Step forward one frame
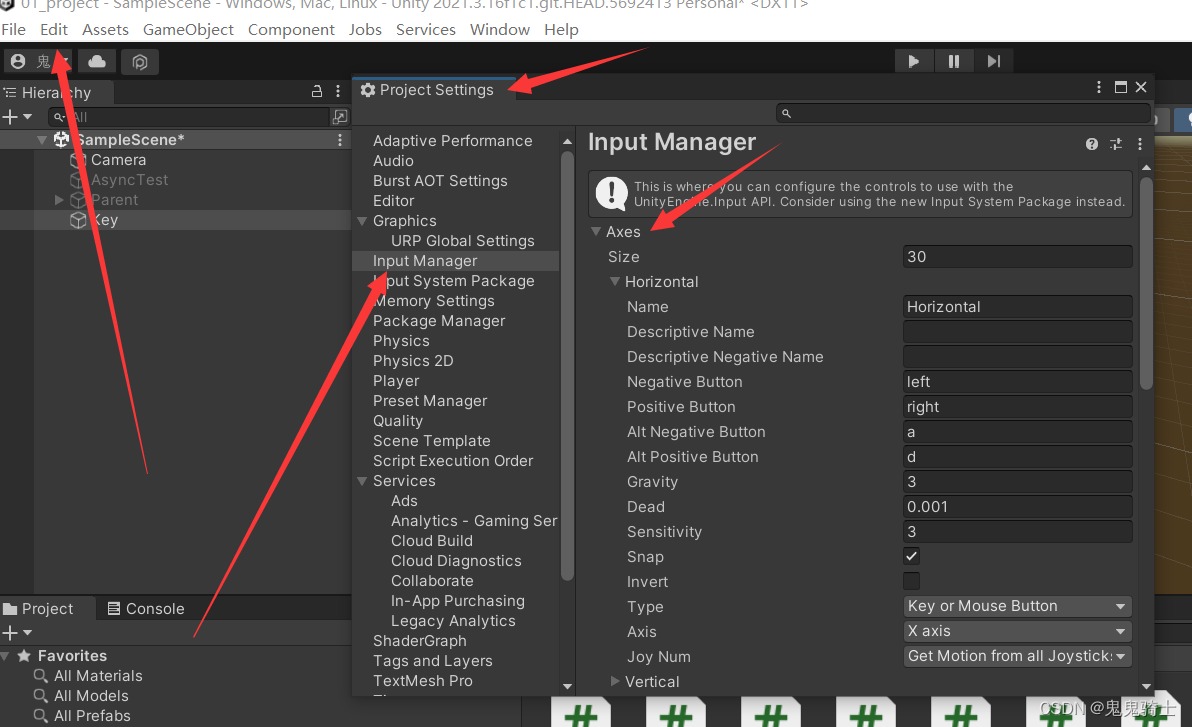 pos(994,62)
